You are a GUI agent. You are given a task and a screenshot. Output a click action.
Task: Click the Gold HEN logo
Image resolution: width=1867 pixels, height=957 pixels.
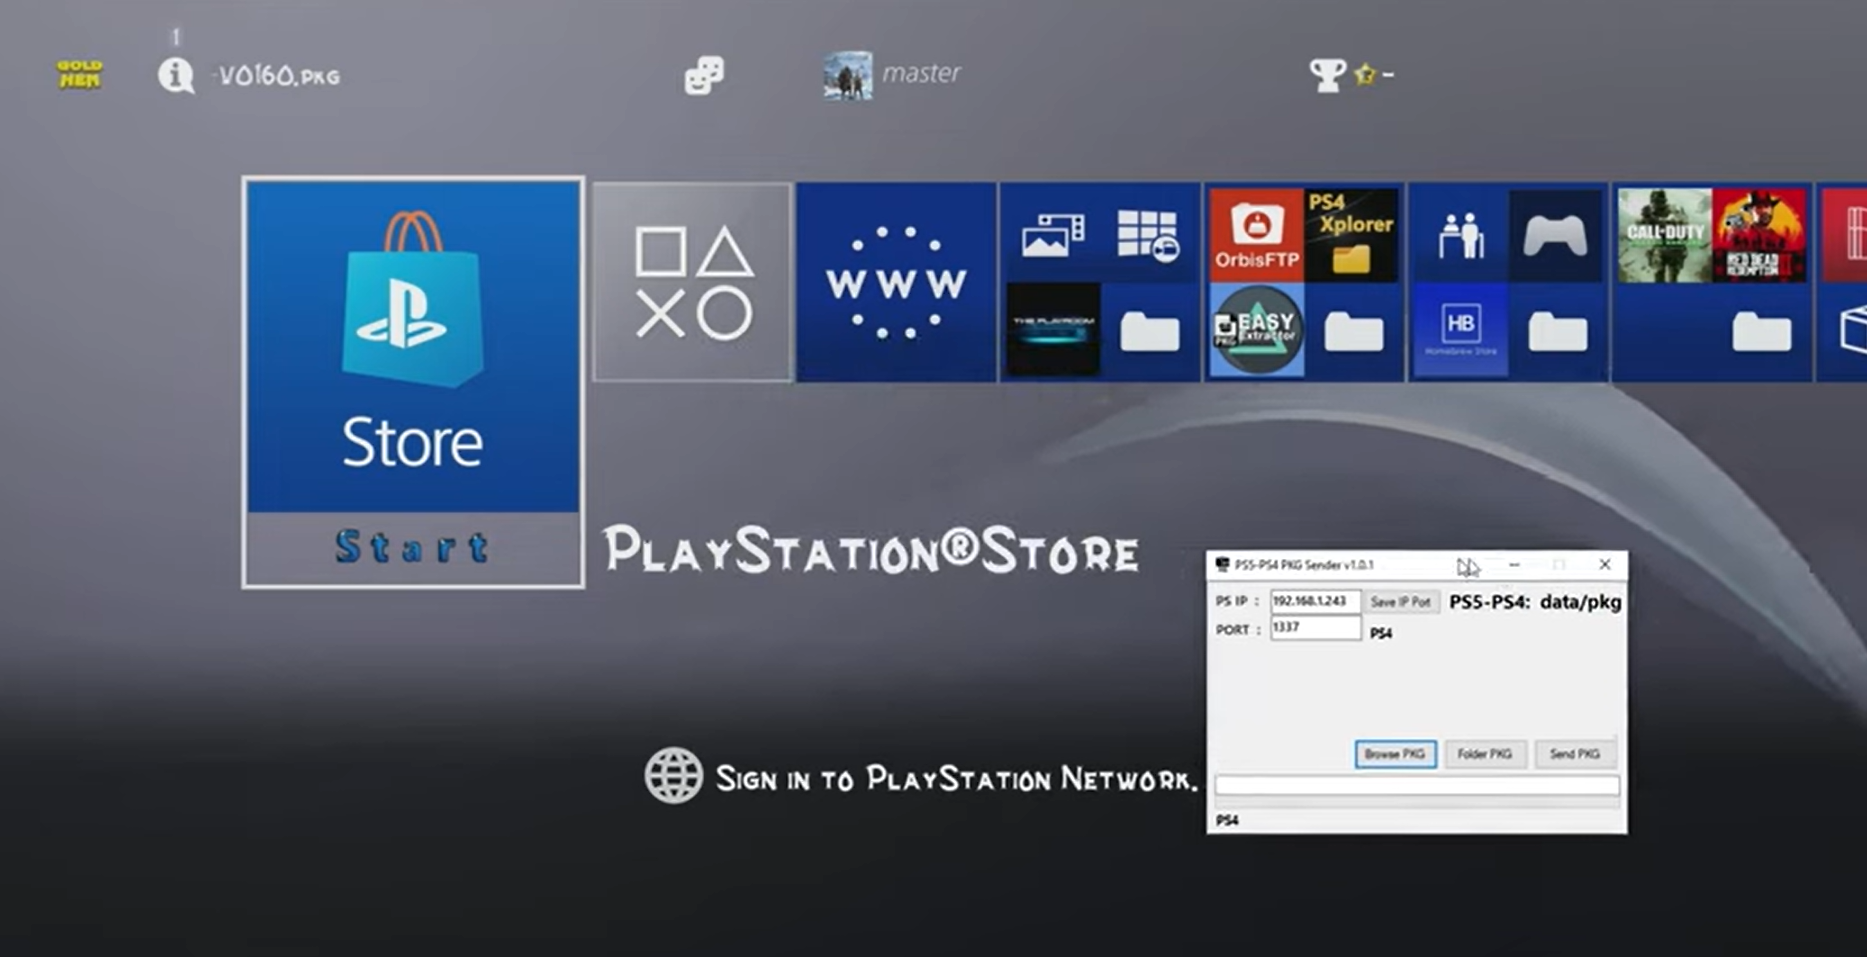(x=79, y=75)
